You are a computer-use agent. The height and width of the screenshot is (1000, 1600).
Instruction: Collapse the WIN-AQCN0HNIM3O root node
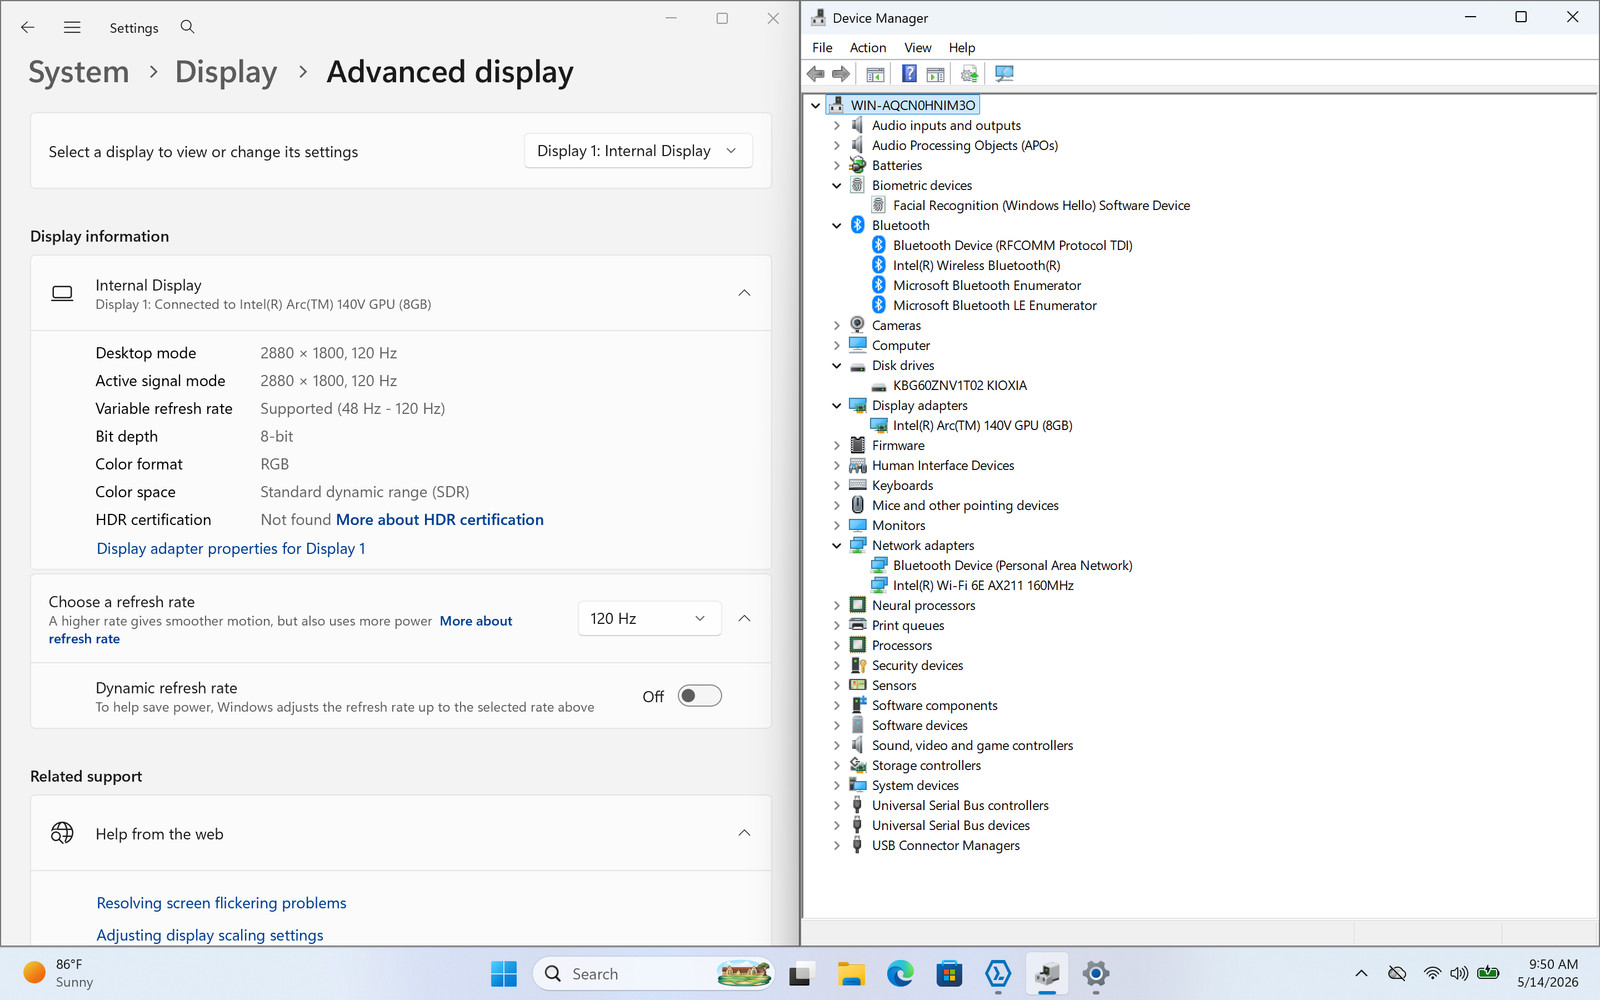tap(815, 105)
